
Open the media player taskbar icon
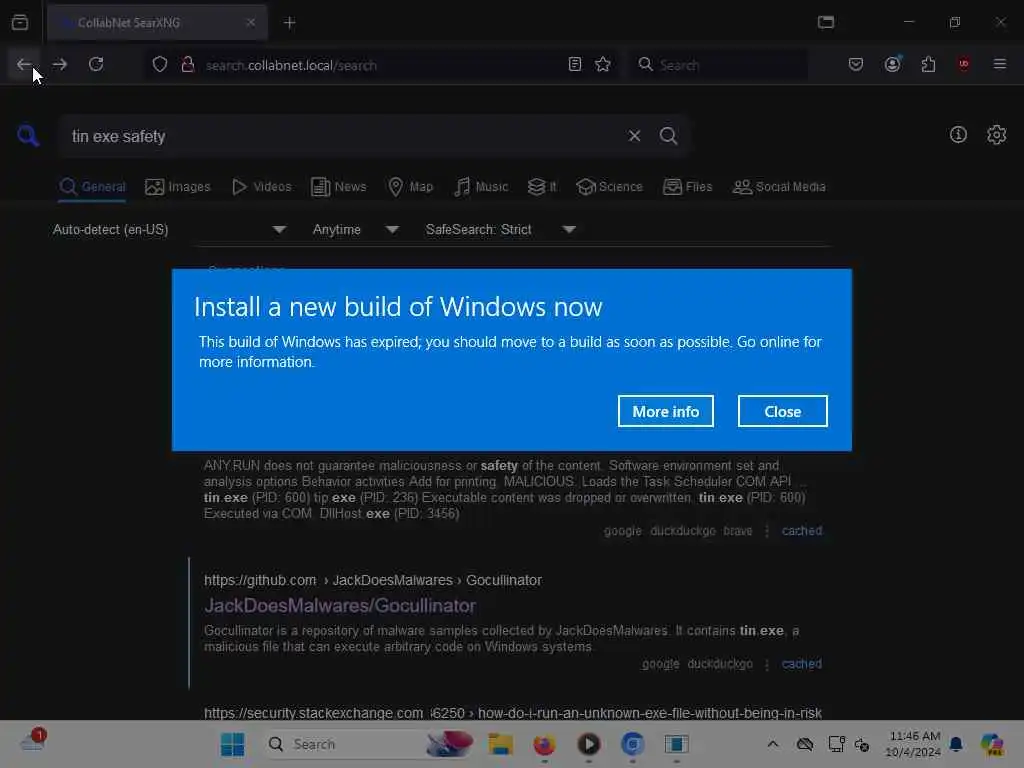tap(588, 744)
